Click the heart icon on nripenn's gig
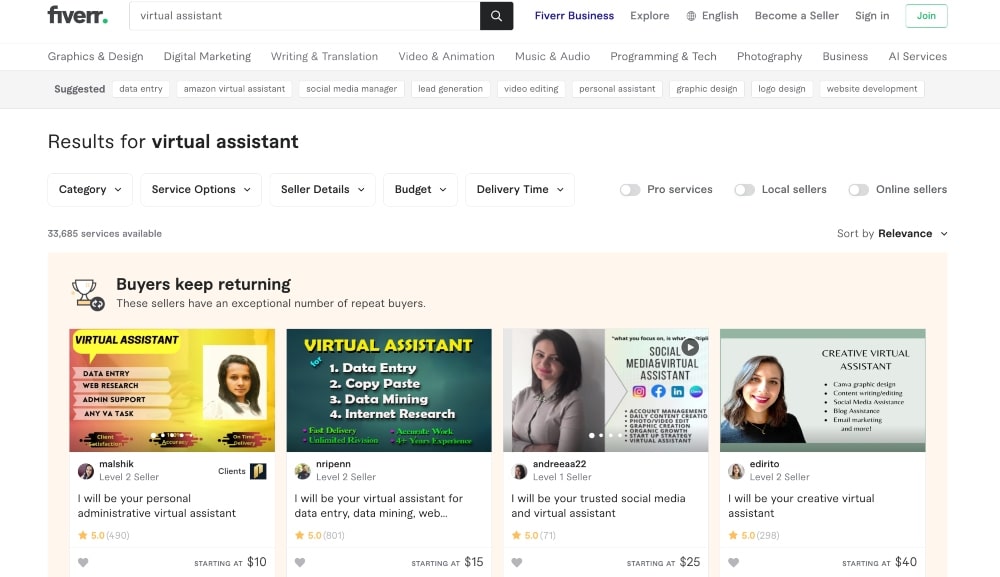 [300, 562]
